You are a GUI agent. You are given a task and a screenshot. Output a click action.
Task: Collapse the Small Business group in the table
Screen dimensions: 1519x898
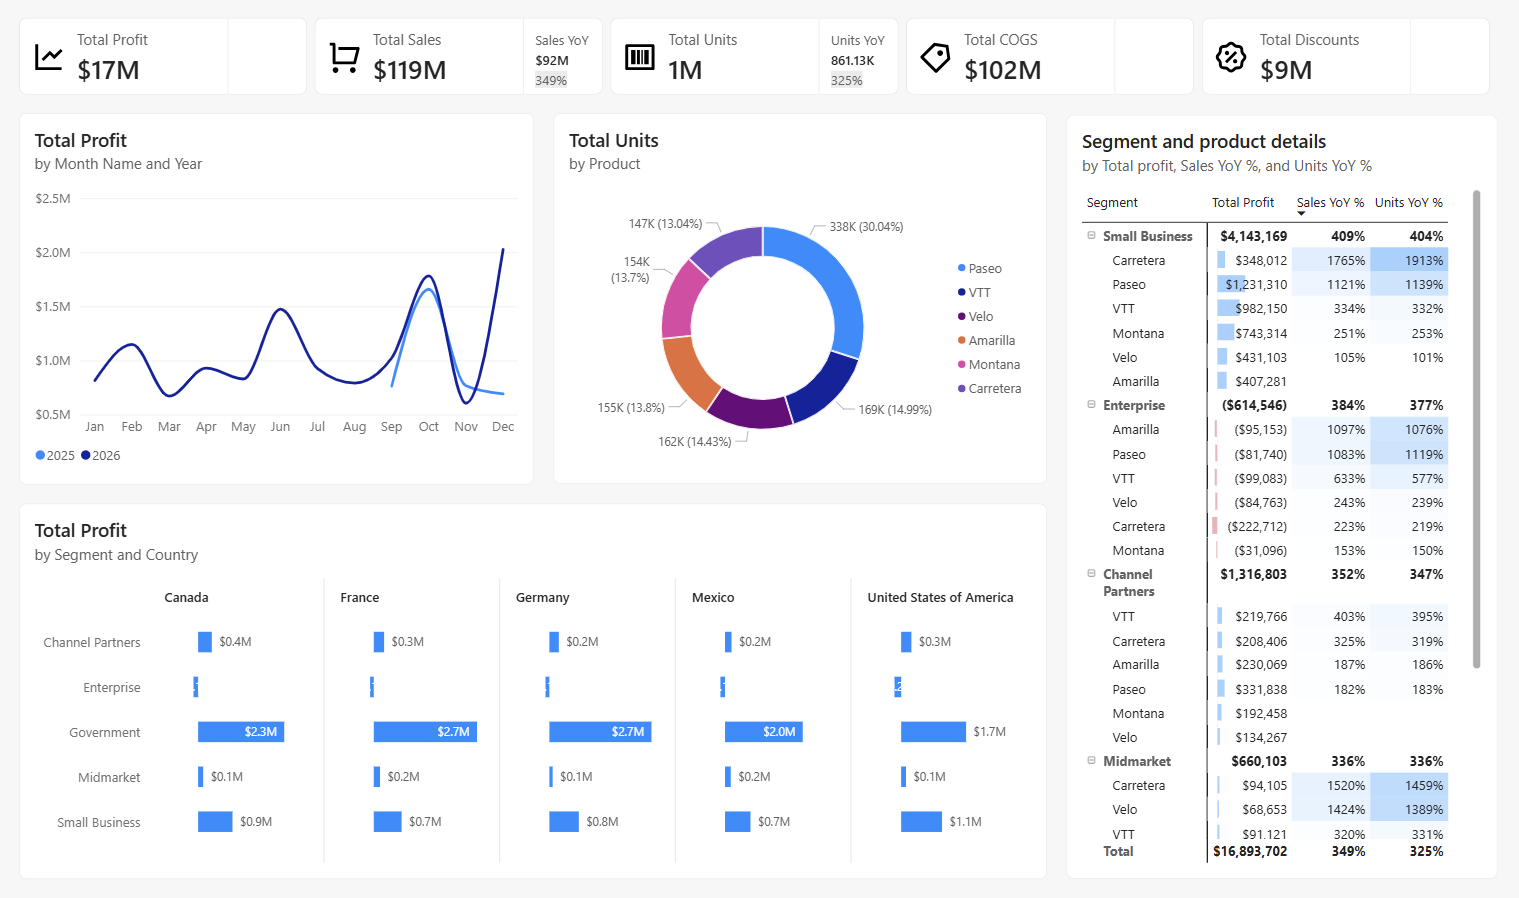1090,236
